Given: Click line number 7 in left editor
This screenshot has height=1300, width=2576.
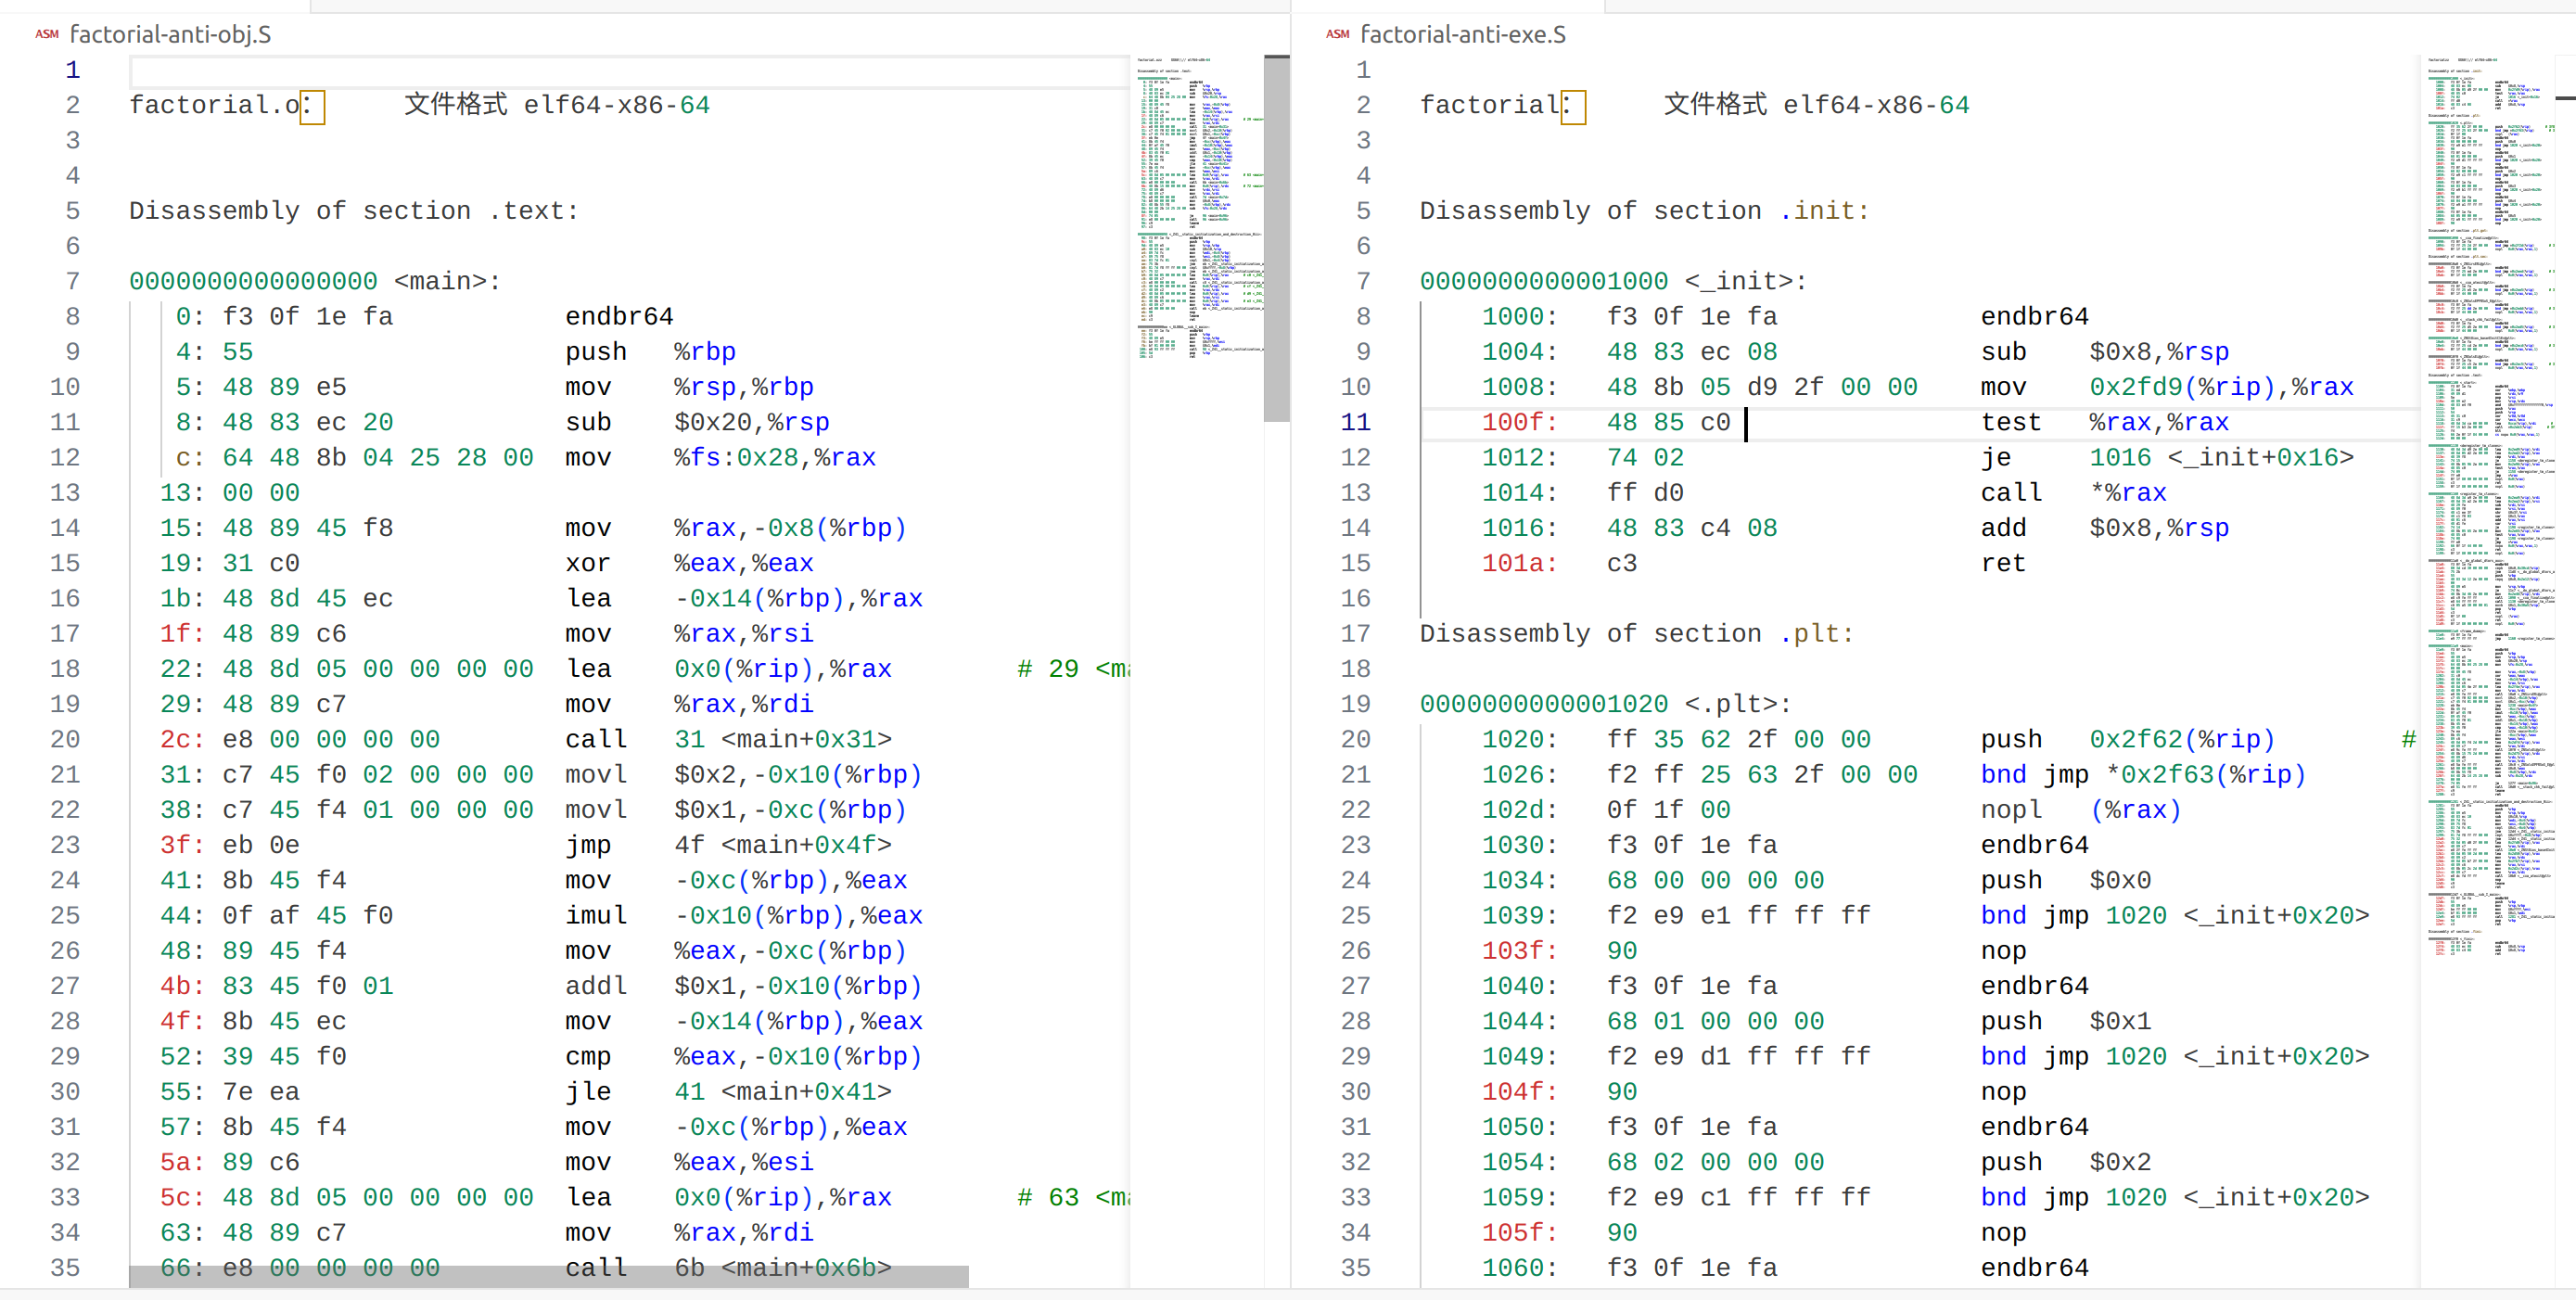Looking at the screenshot, I should (x=72, y=281).
